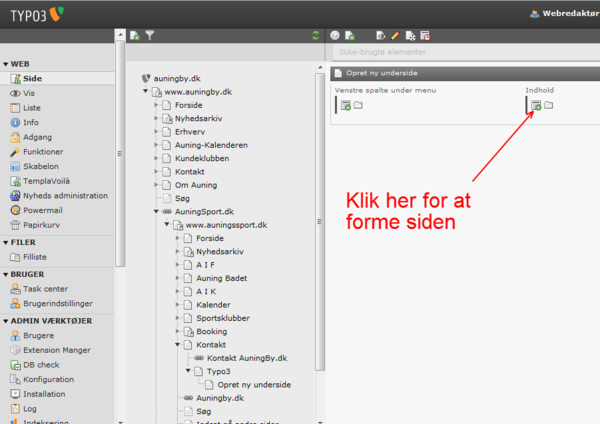Click folder icon in Indhold column
Image resolution: width=600 pixels, height=424 pixels.
(549, 105)
